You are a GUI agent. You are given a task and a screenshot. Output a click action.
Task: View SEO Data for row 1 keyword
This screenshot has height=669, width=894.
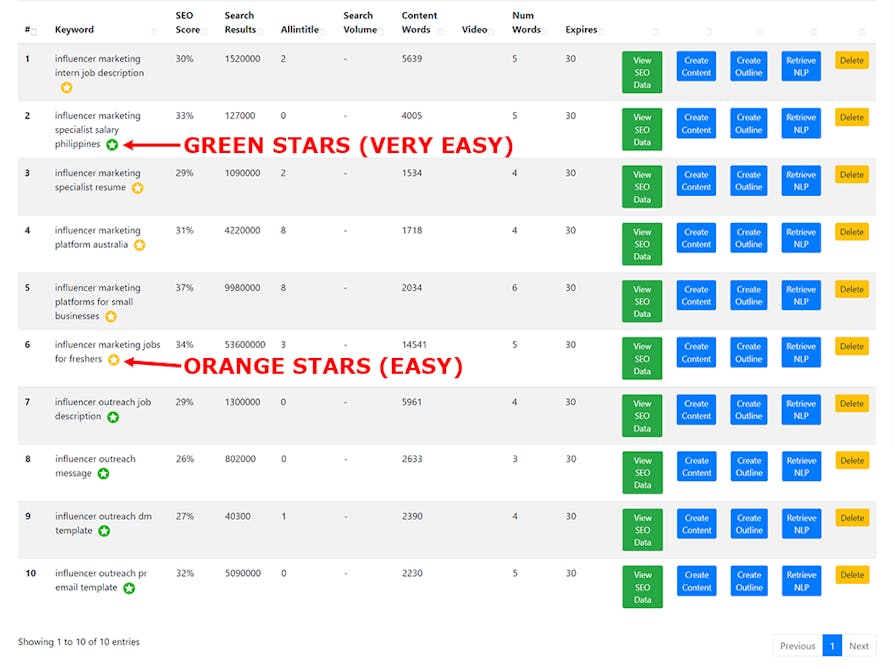tap(642, 72)
